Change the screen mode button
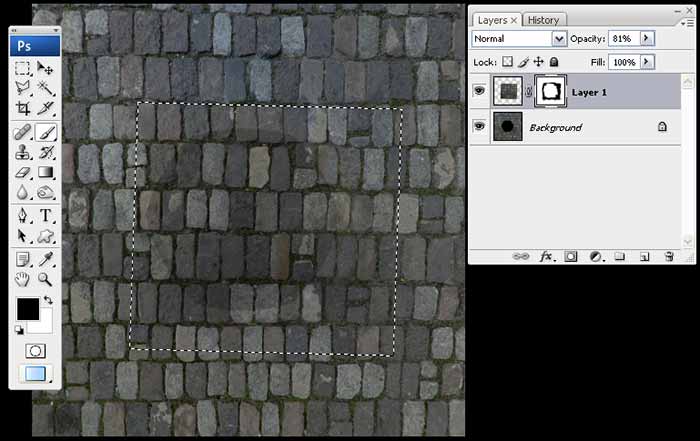The width and height of the screenshot is (700, 441). tap(35, 374)
